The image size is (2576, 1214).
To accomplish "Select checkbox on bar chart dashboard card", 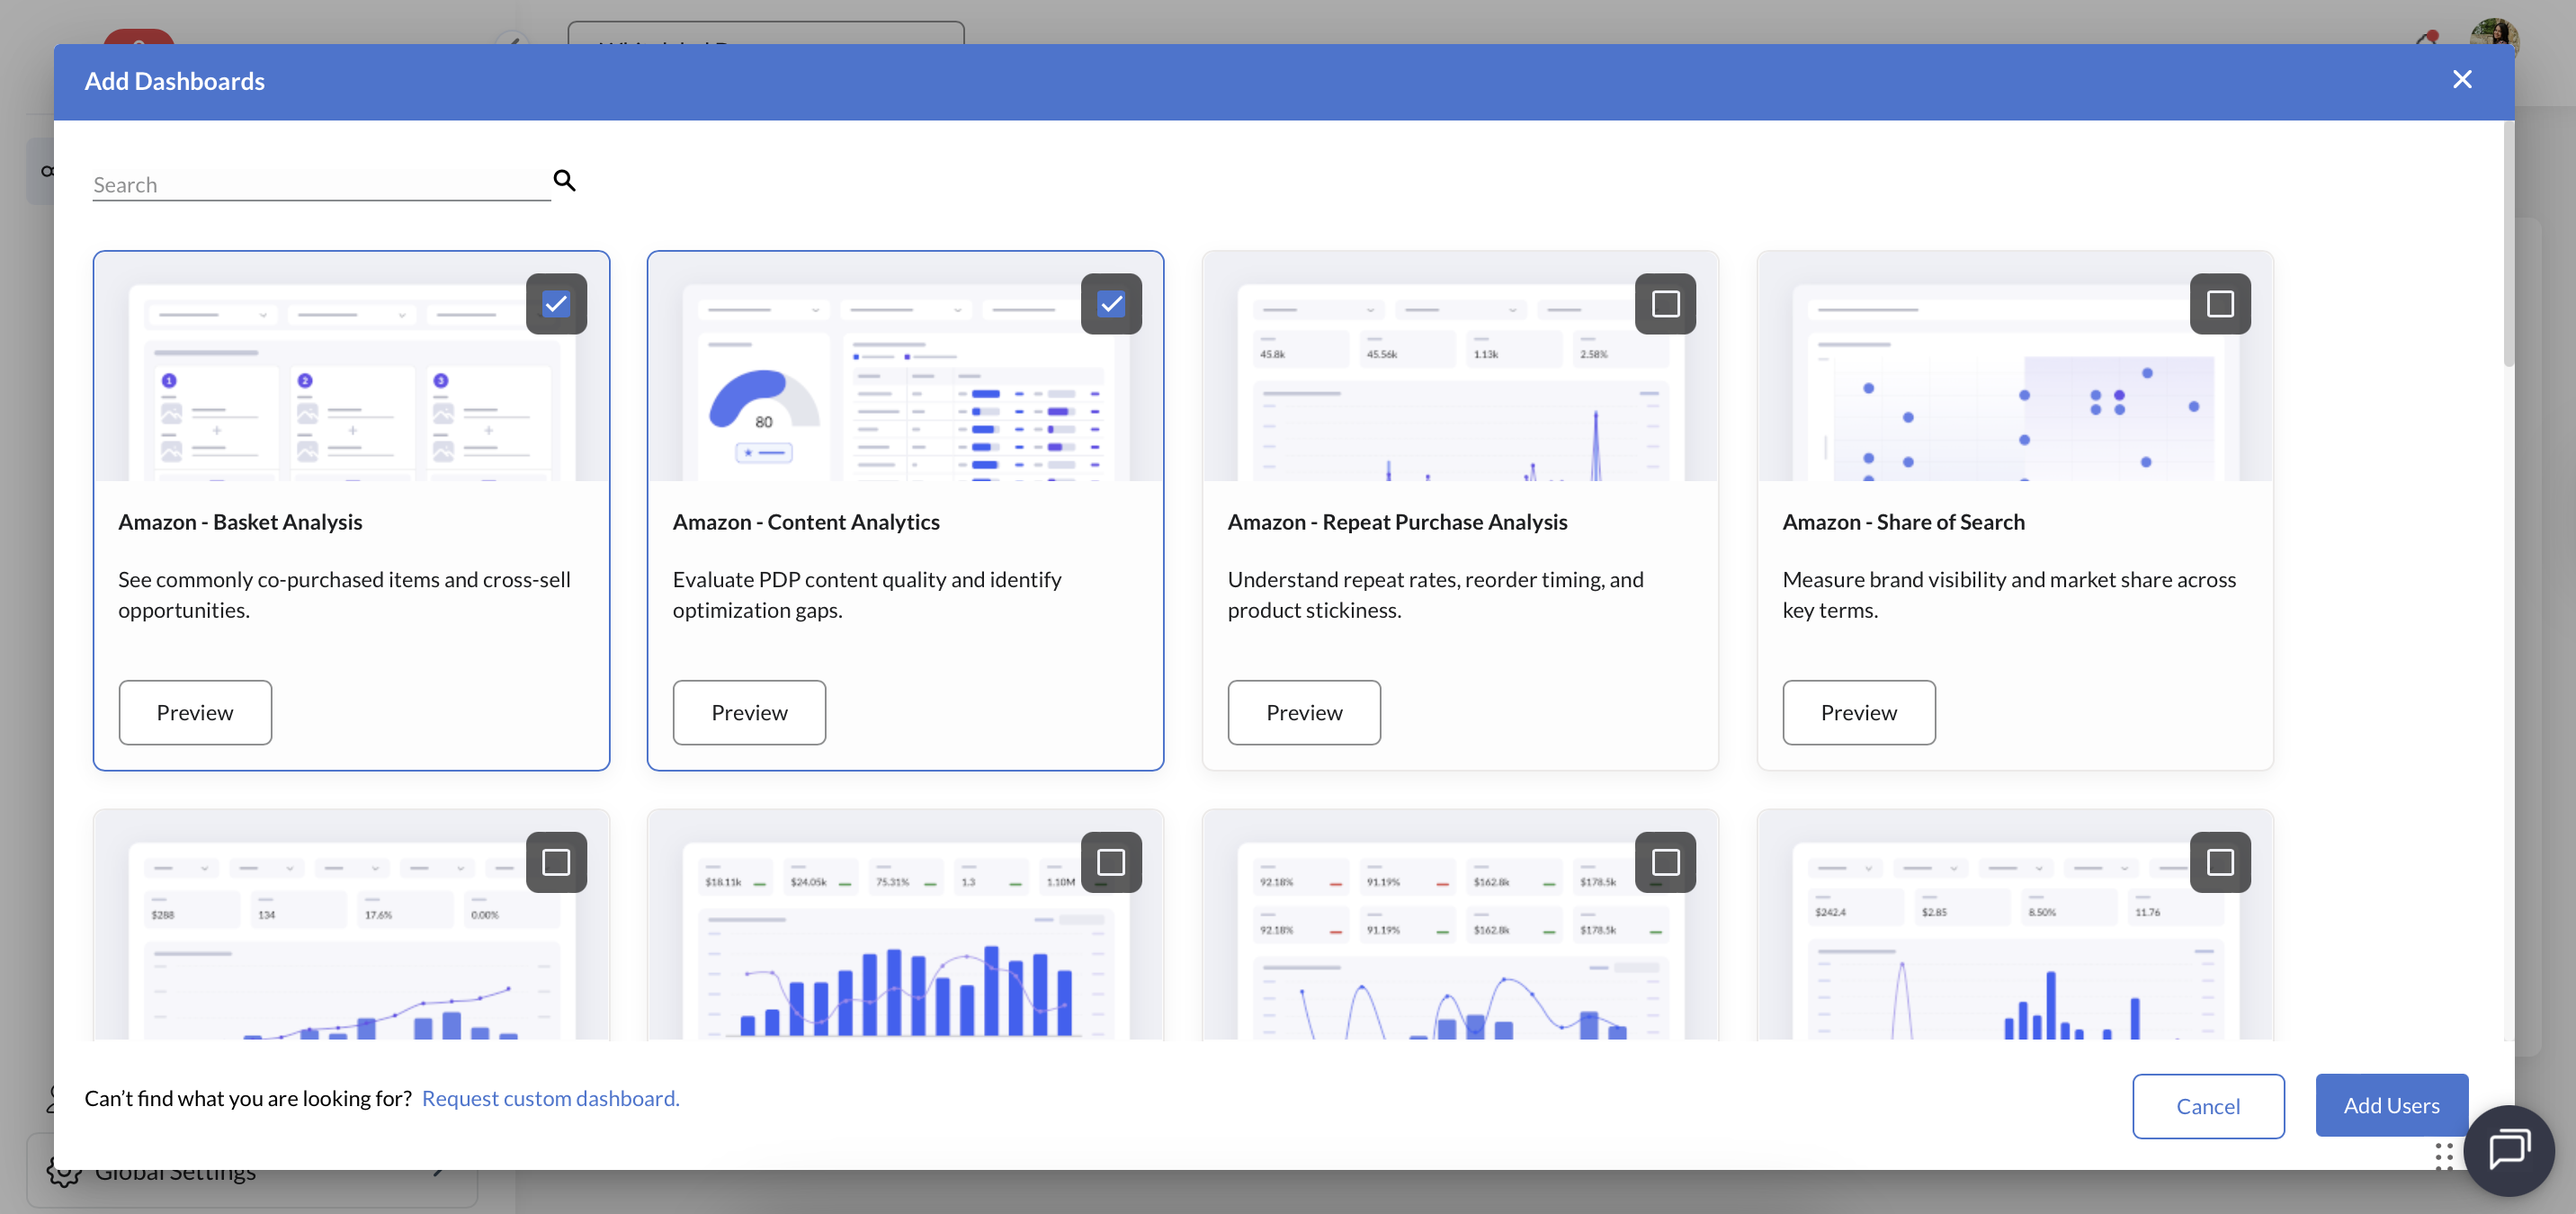I will pyautogui.click(x=1110, y=862).
